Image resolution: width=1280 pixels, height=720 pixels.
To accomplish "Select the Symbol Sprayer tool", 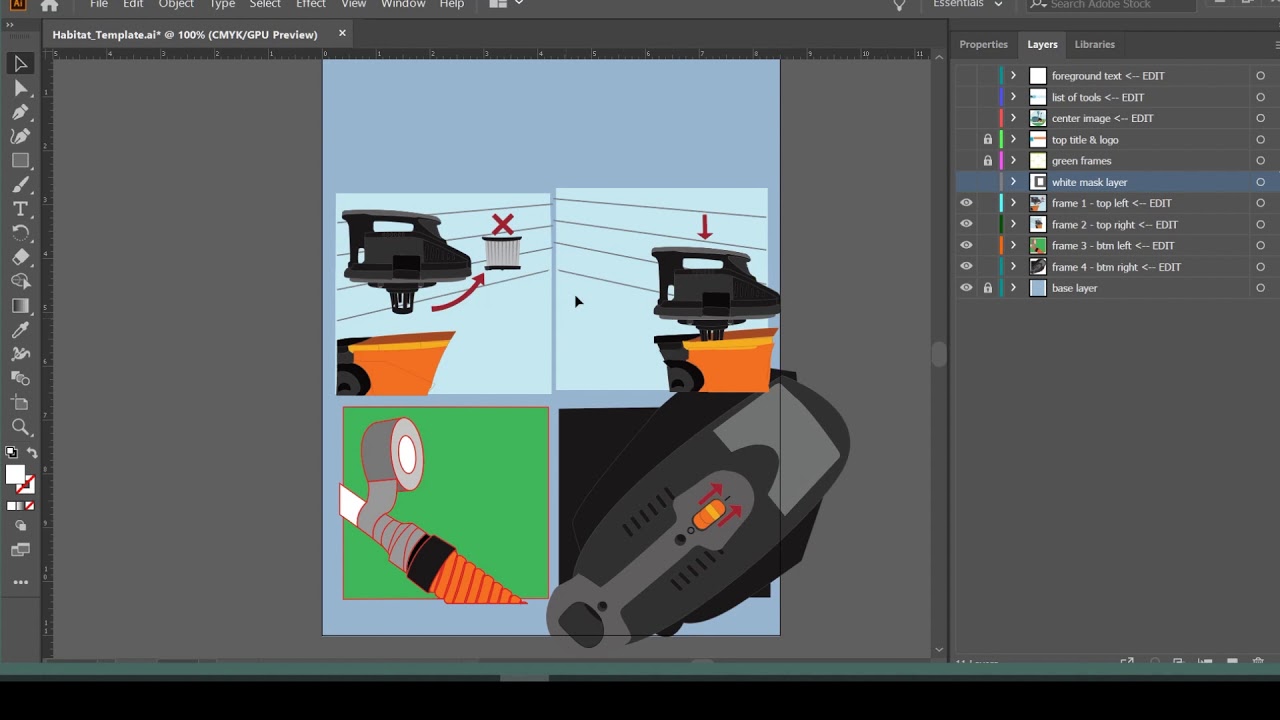I will 20,354.
